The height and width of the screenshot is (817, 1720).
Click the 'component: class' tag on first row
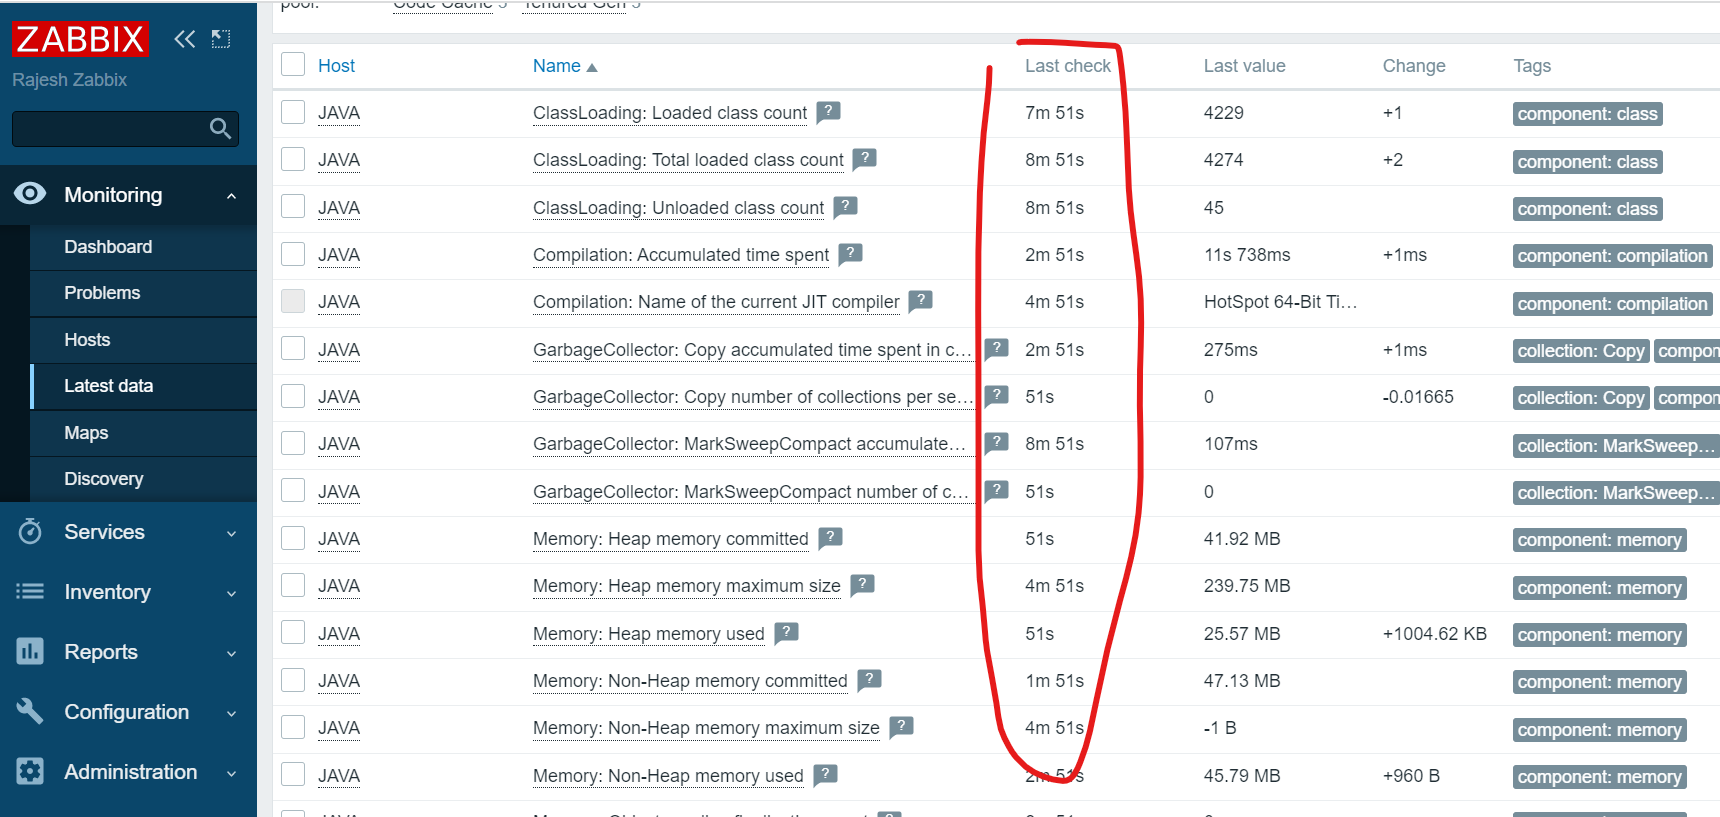tap(1587, 114)
